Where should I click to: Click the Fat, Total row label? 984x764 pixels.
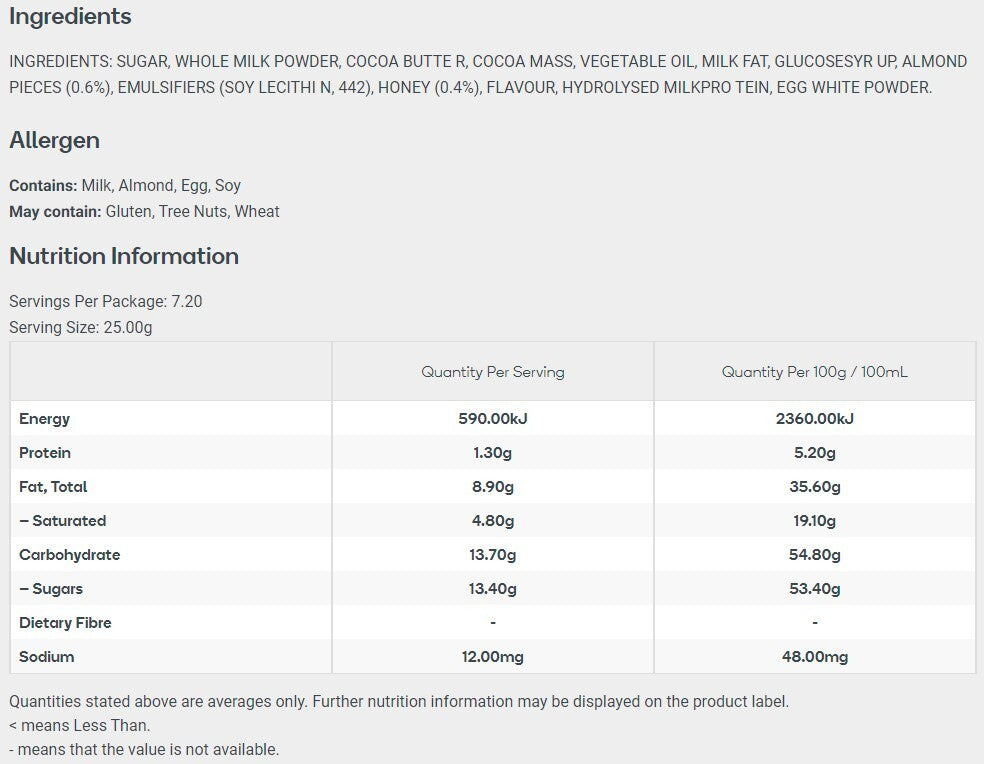pyautogui.click(x=53, y=487)
